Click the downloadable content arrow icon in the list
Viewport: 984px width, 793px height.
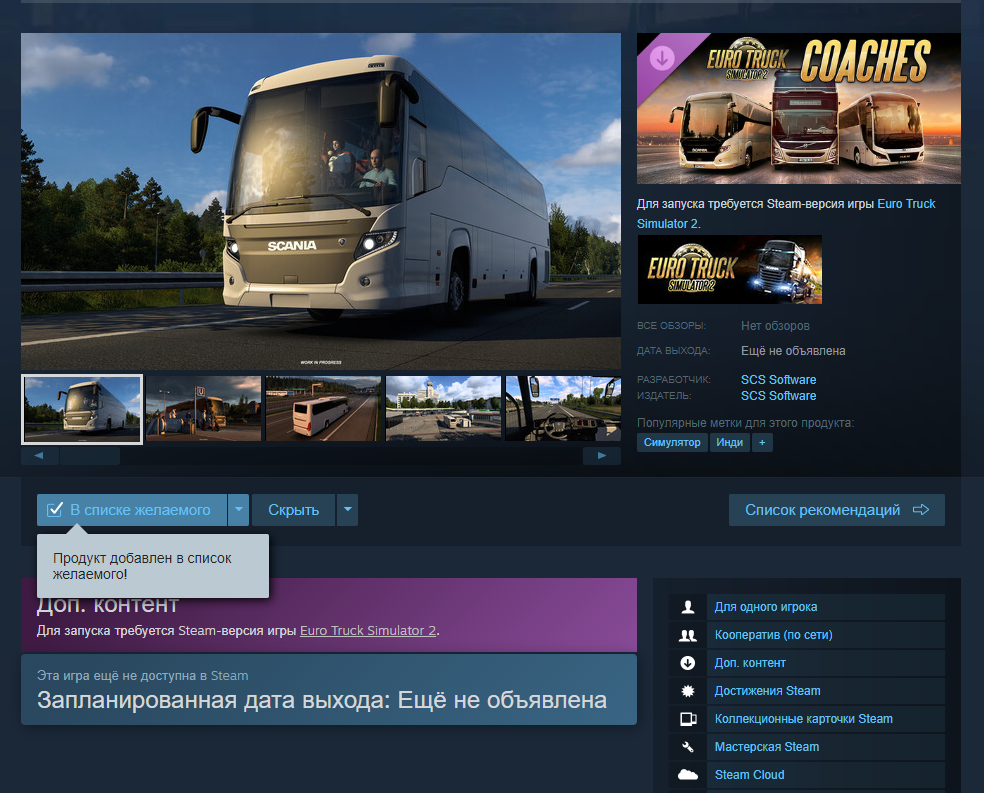(x=688, y=663)
